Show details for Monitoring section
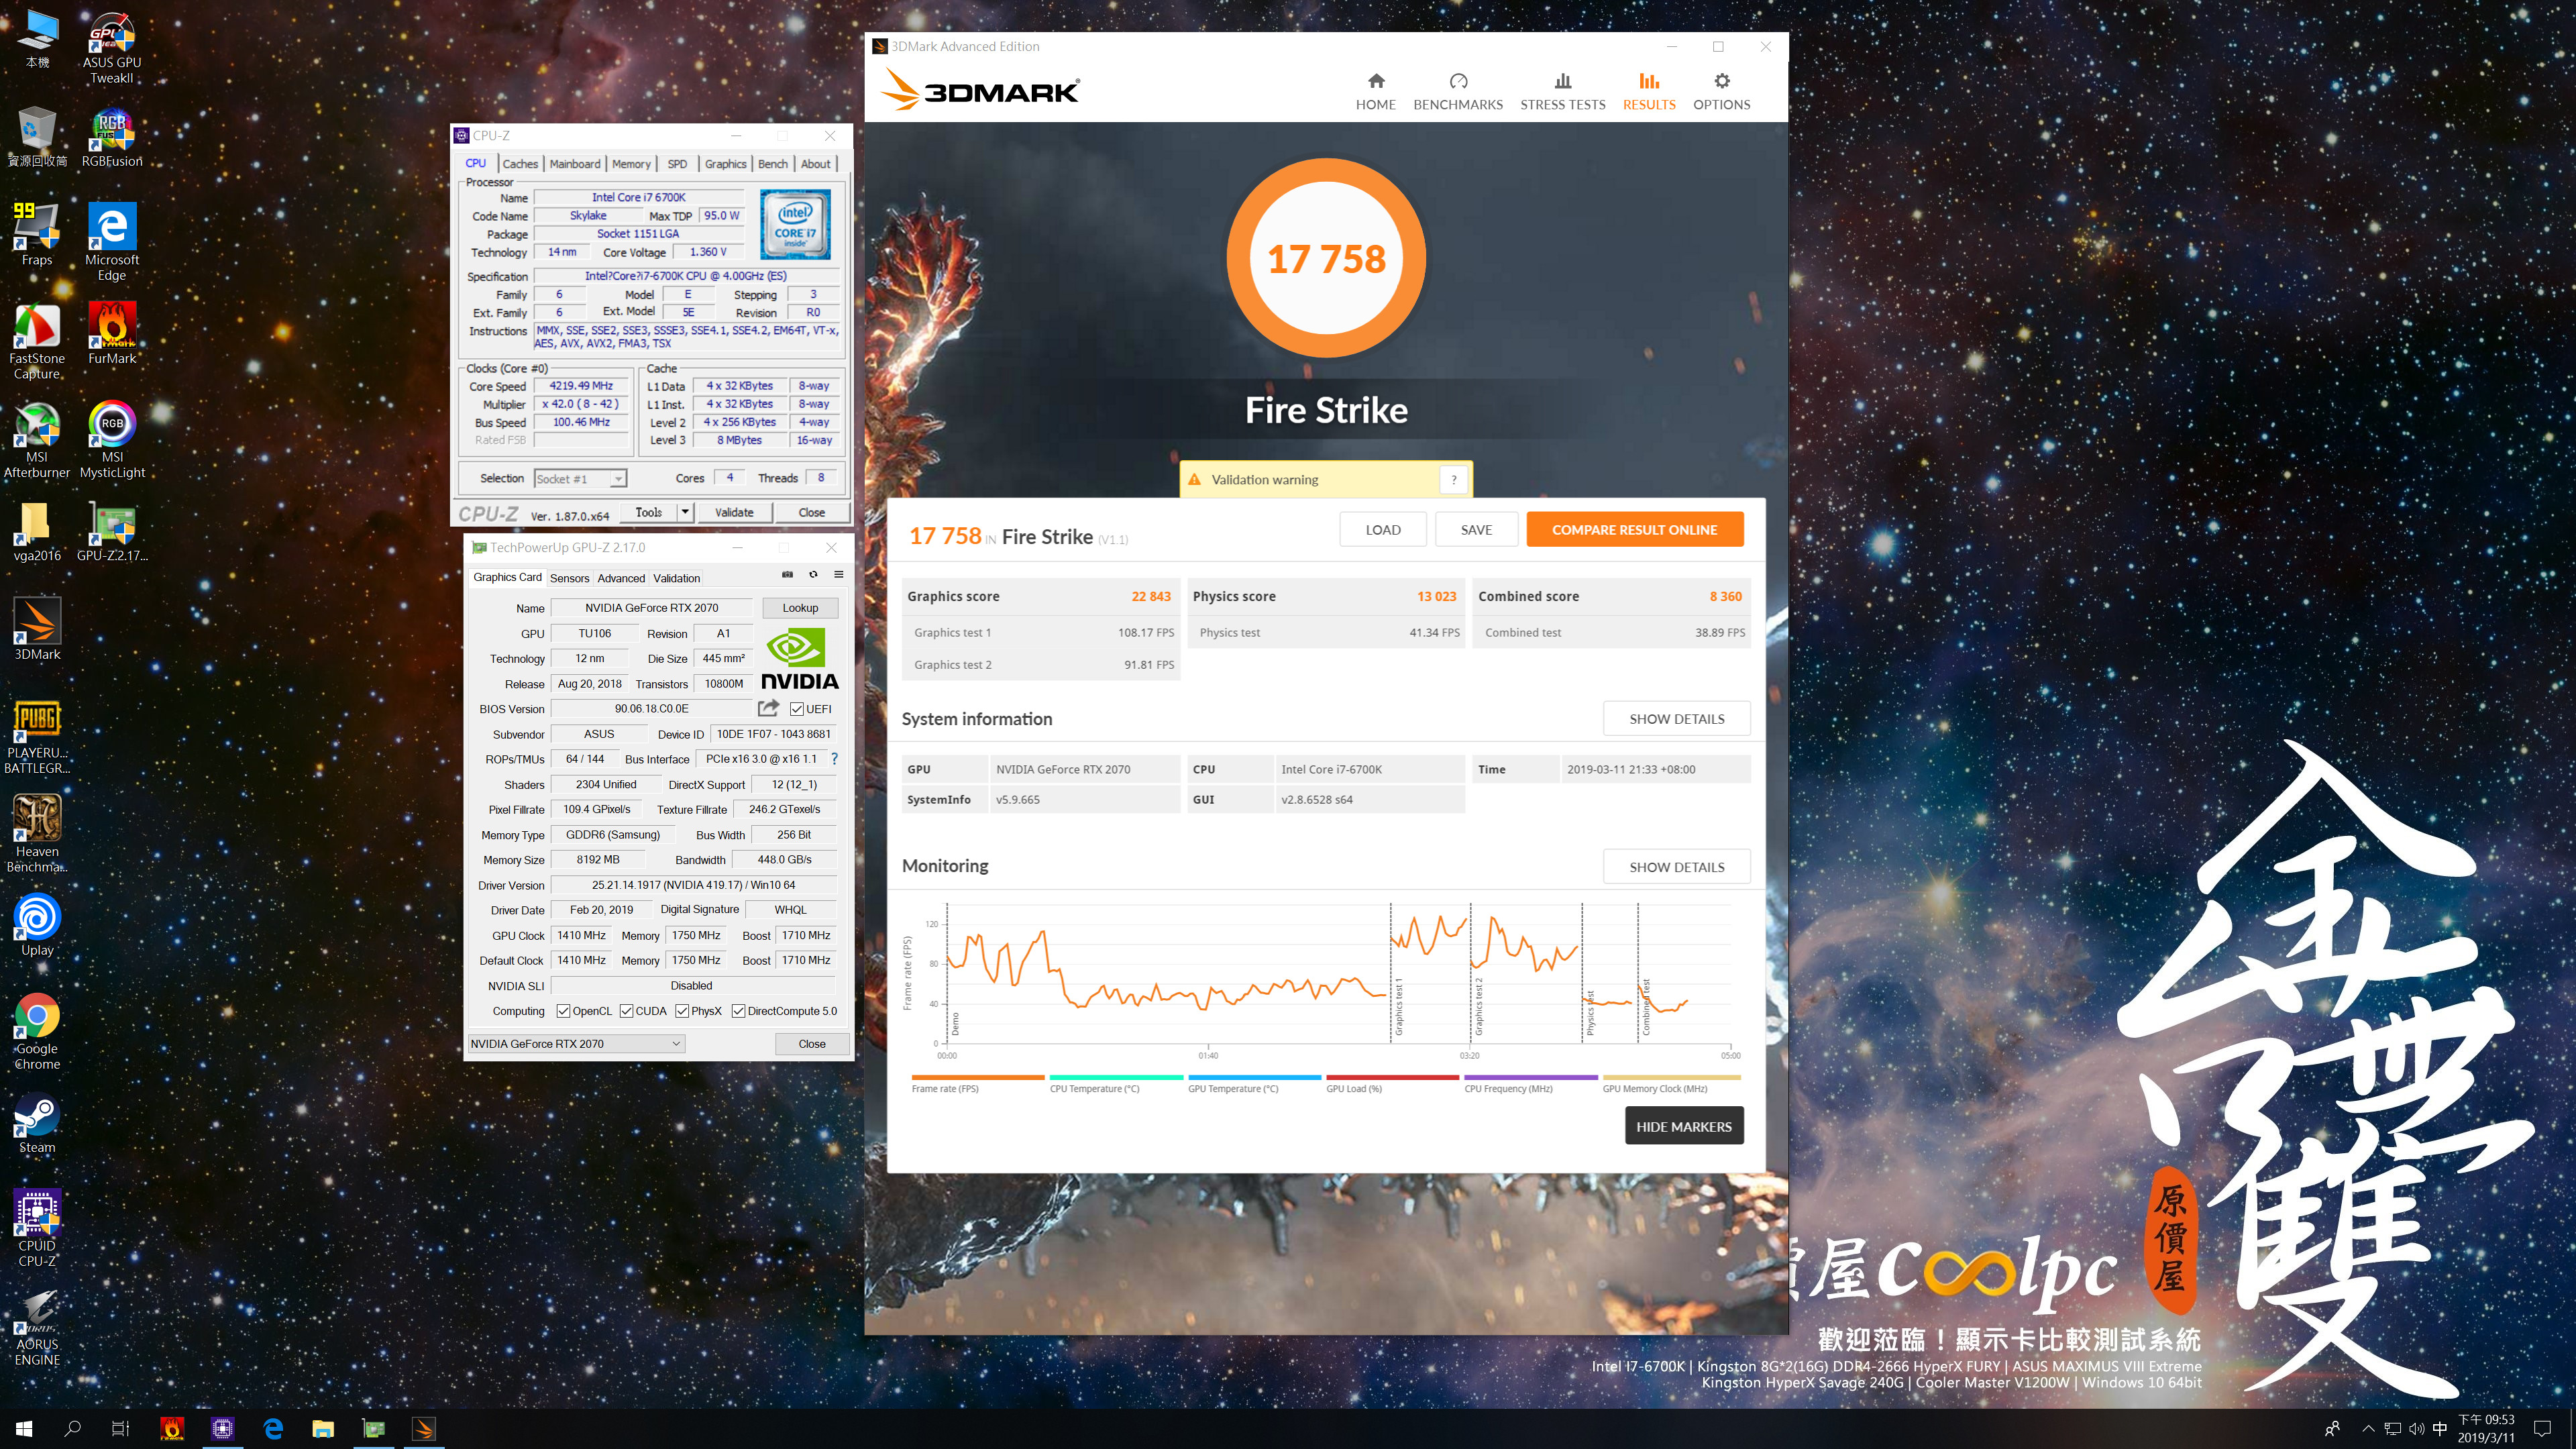Viewport: 2576px width, 1449px height. coord(1676,867)
